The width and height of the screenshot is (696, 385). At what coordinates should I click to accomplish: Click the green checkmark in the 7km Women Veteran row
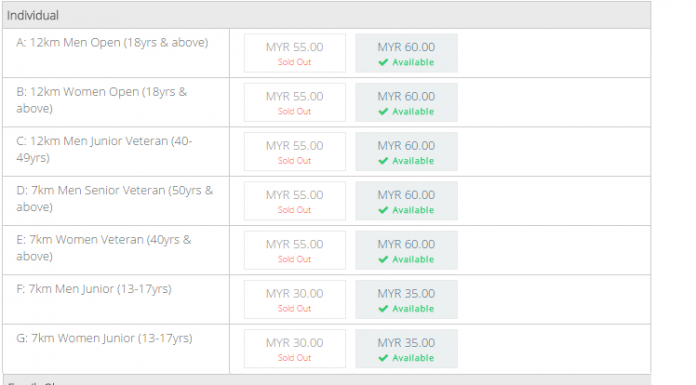[384, 259]
